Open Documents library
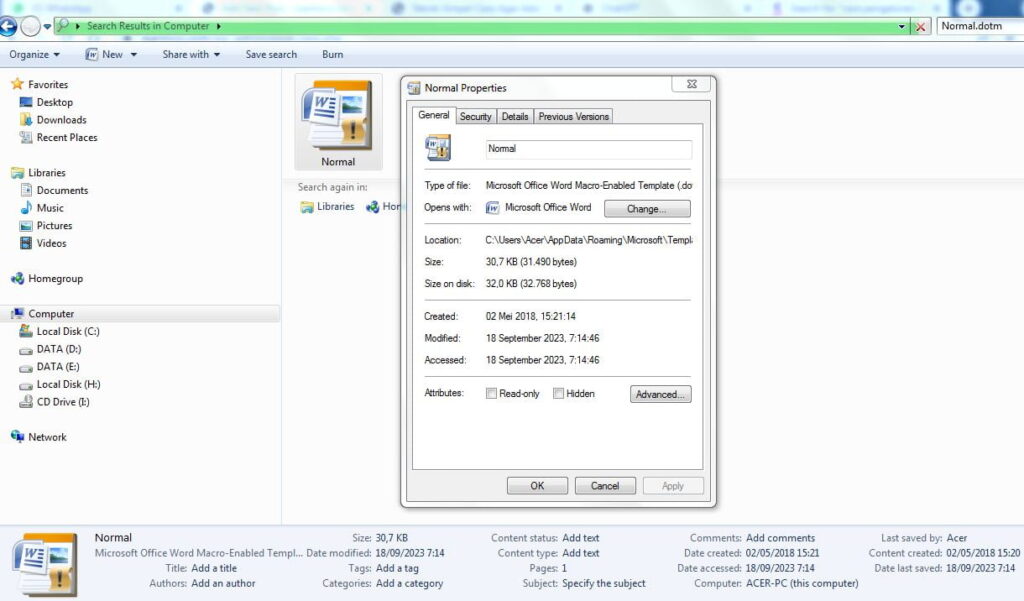Image resolution: width=1024 pixels, height=601 pixels. coord(62,190)
